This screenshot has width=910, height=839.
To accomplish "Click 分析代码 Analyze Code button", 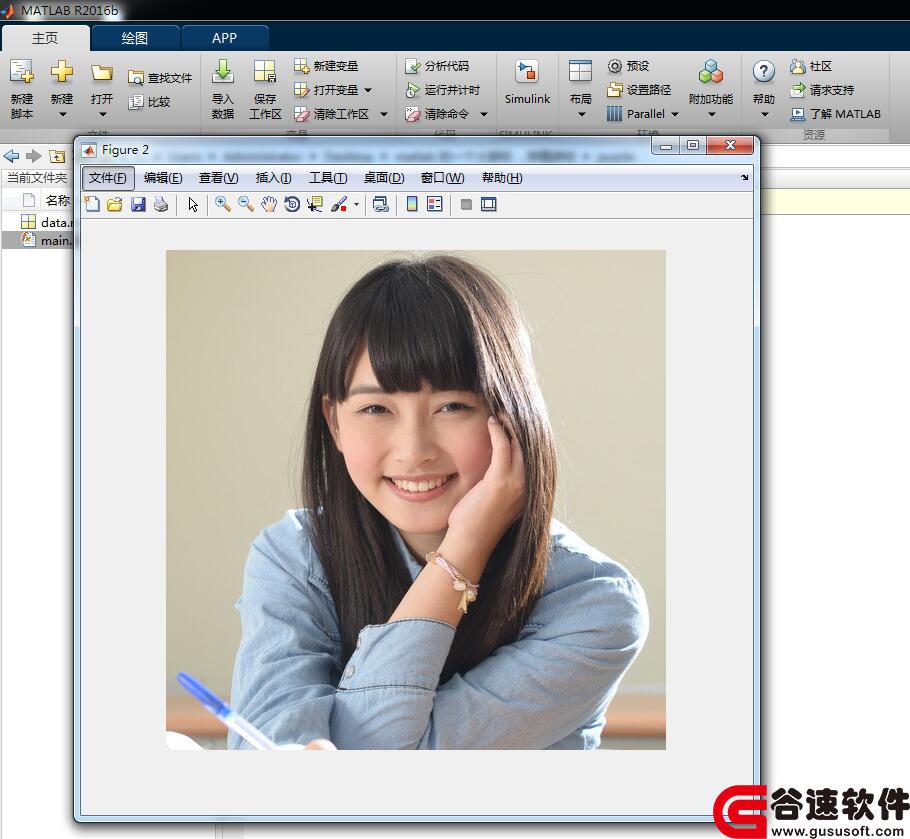I will click(x=437, y=66).
